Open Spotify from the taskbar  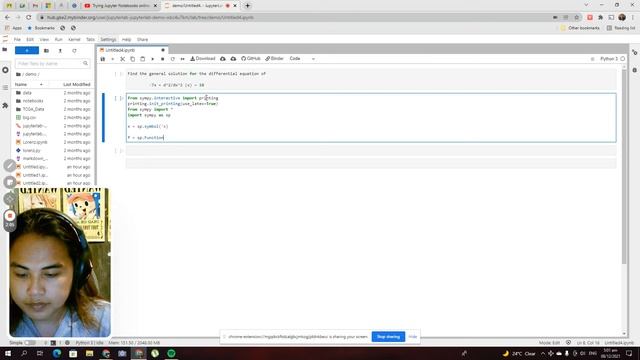[171, 353]
